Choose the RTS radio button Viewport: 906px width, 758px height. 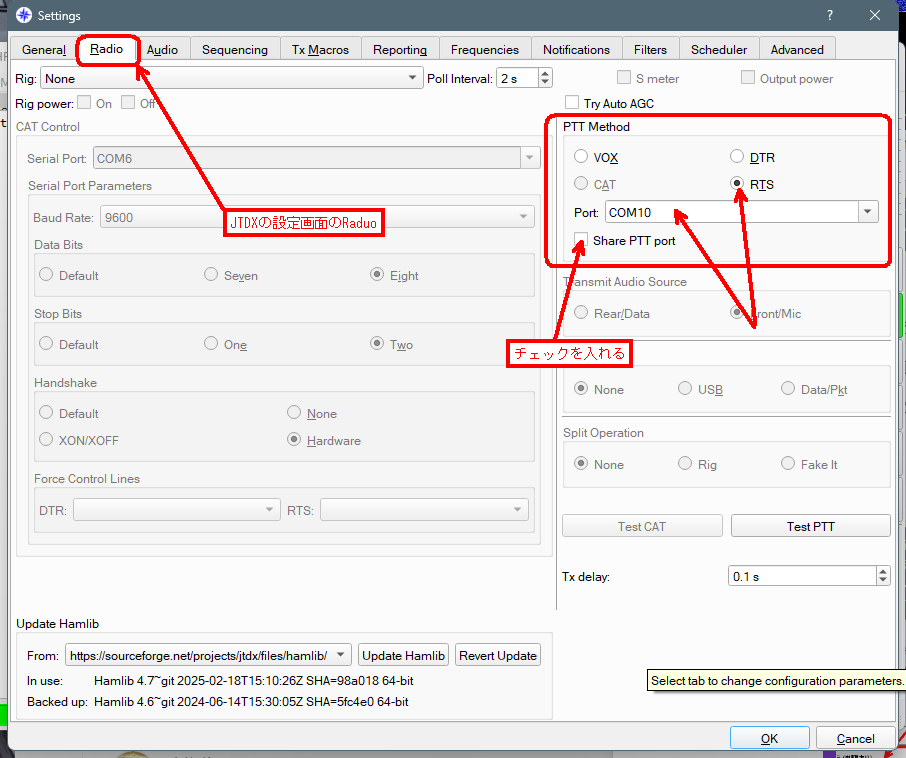(737, 184)
